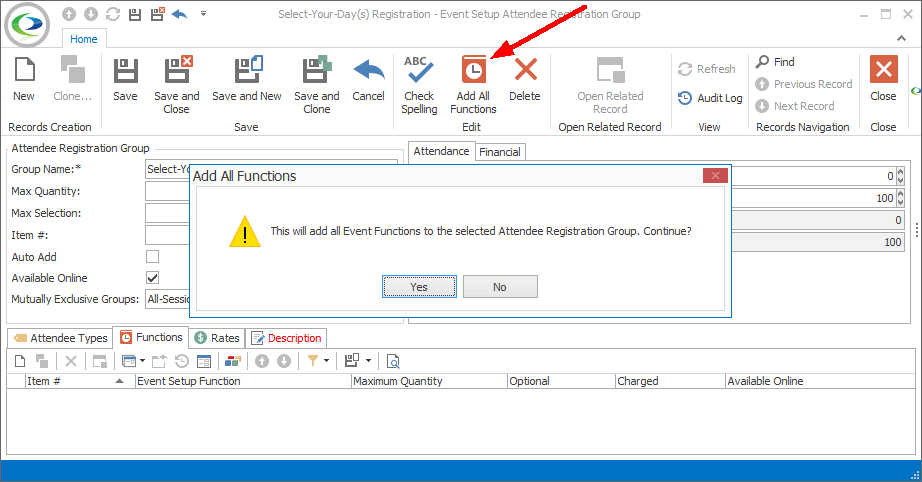Click move down arrow in grid toolbar
The image size is (922, 482).
[x=284, y=361]
